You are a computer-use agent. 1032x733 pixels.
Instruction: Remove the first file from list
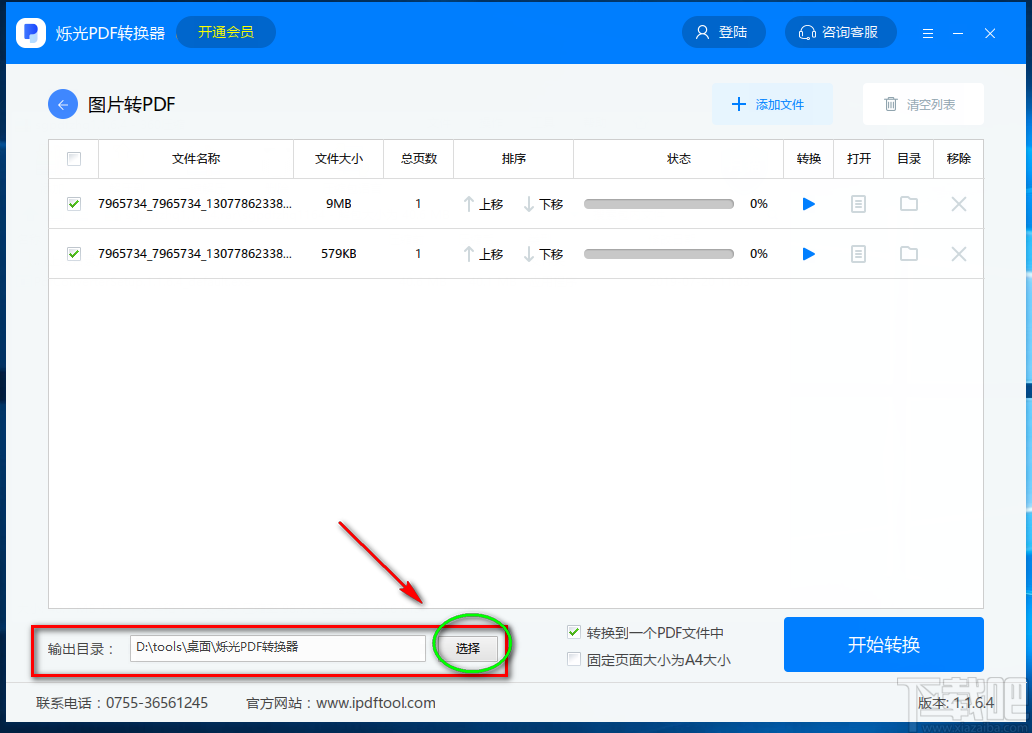click(x=959, y=204)
